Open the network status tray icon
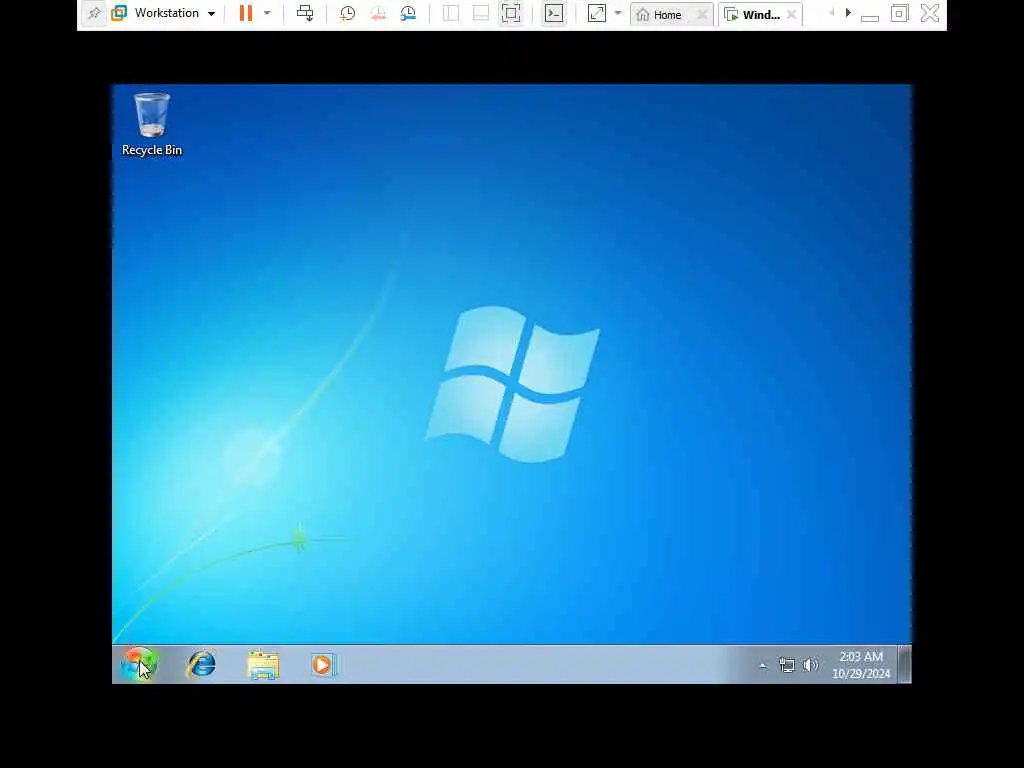The width and height of the screenshot is (1024, 768). click(787, 665)
